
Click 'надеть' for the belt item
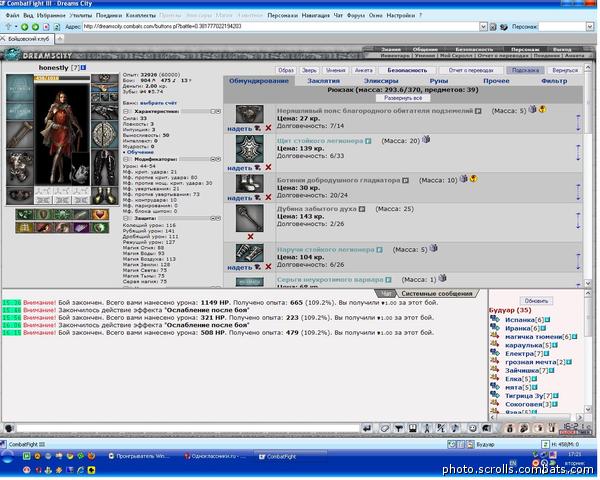tap(239, 129)
